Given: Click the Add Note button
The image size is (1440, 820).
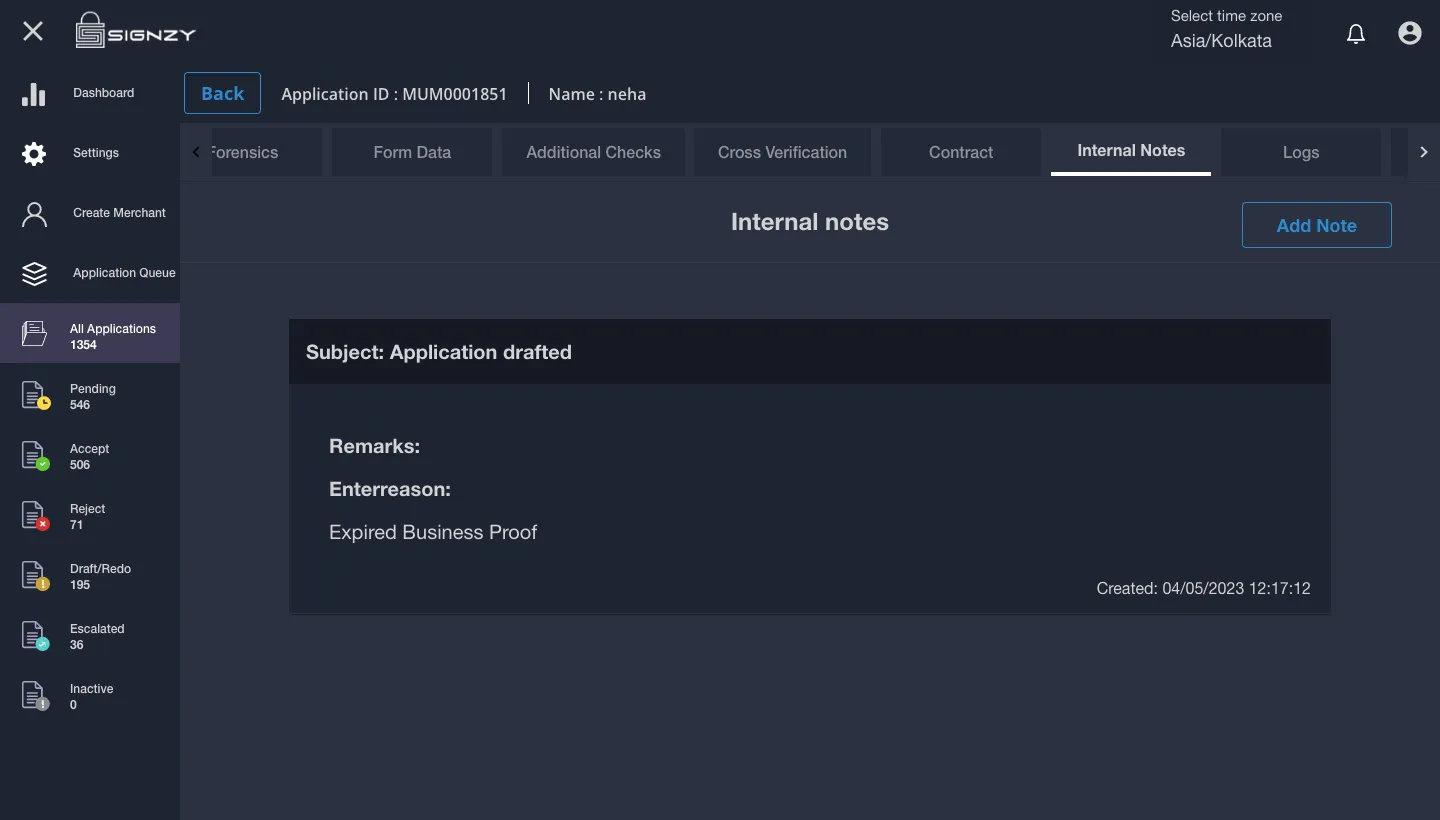Looking at the screenshot, I should tap(1316, 225).
